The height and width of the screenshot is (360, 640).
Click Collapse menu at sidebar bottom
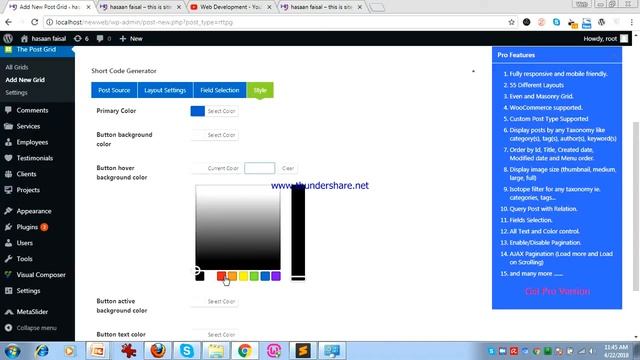37,328
